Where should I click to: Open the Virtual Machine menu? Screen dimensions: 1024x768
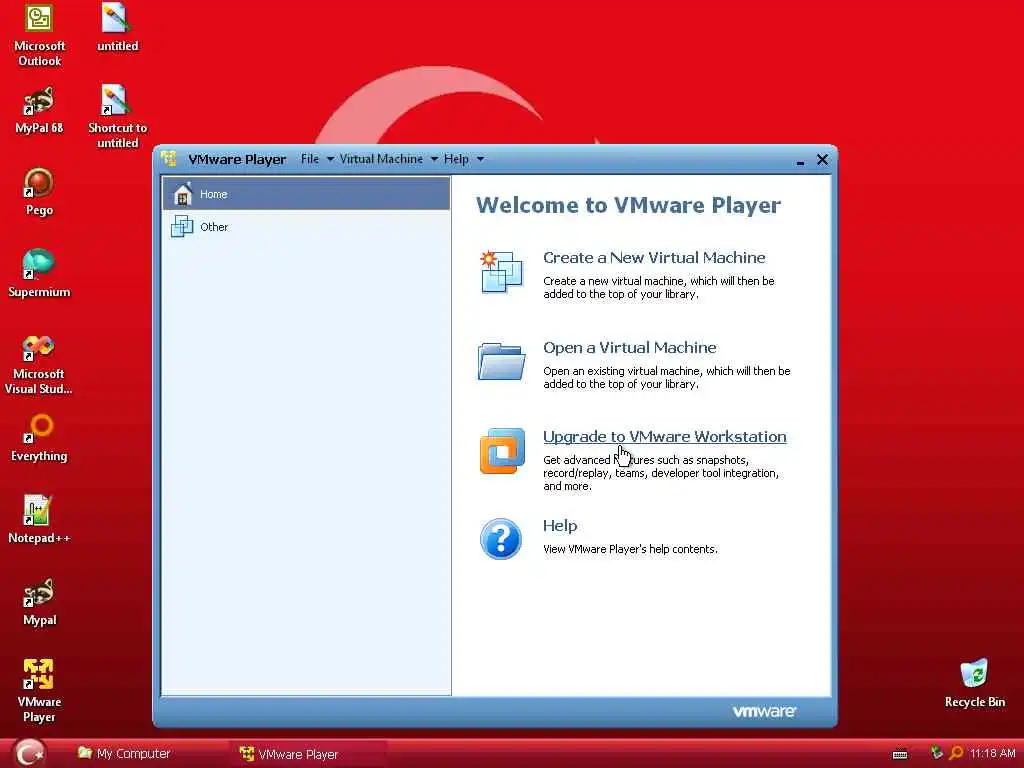[x=381, y=159]
